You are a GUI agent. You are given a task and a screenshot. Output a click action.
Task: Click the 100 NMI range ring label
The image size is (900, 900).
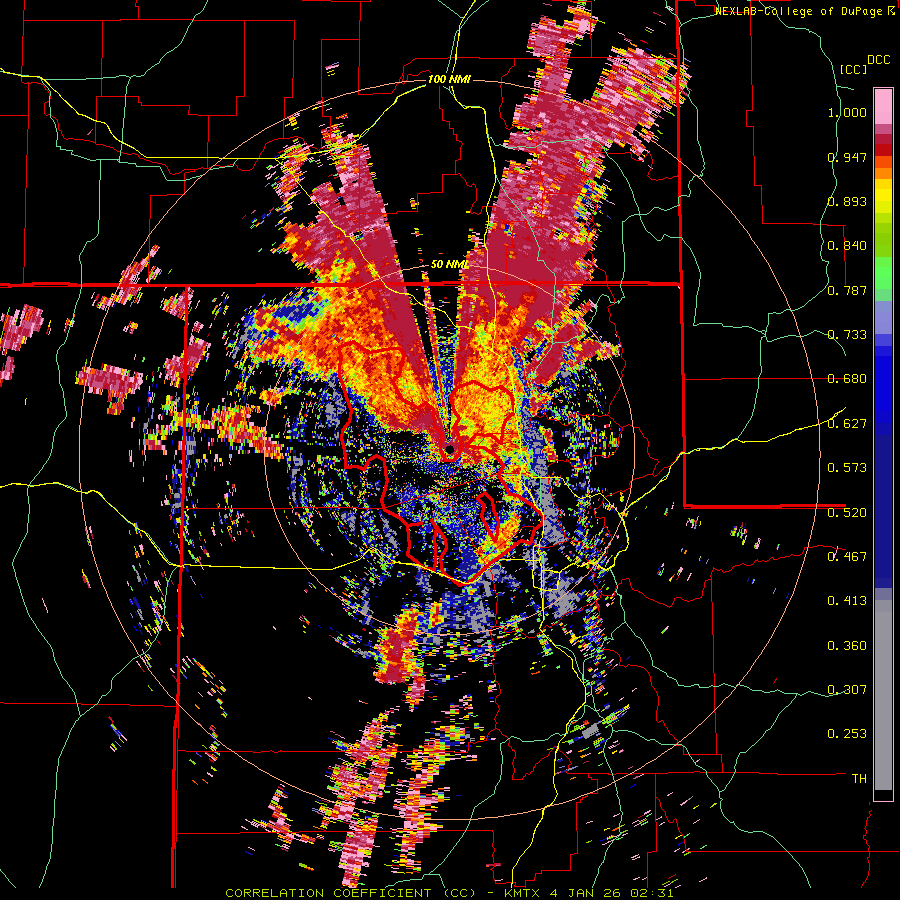pyautogui.click(x=449, y=79)
